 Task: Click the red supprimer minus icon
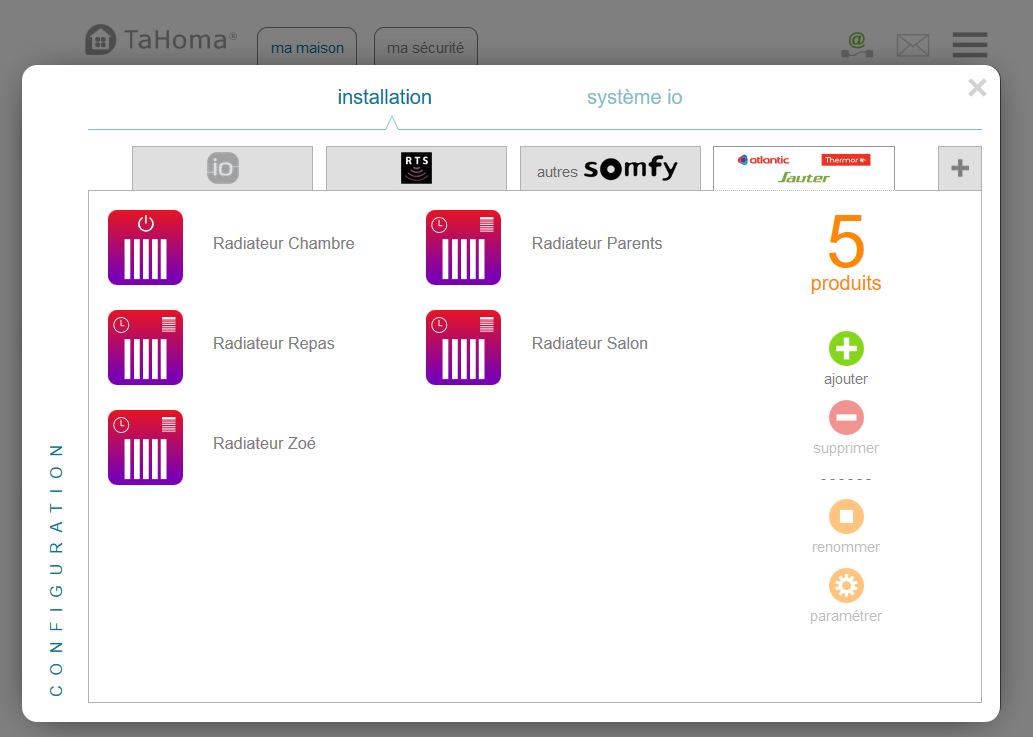(x=846, y=418)
